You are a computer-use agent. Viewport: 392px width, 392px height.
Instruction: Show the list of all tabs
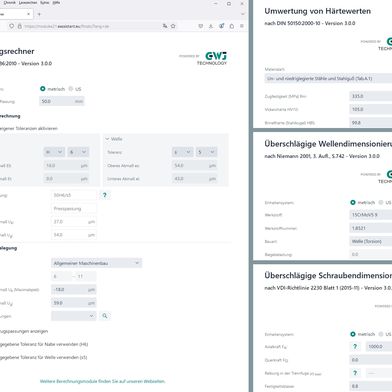click(x=242, y=14)
